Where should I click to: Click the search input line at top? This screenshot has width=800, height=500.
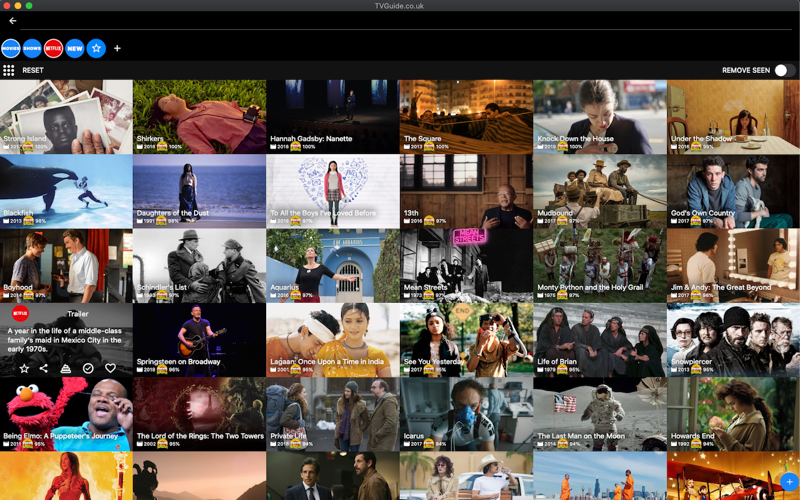pos(406,23)
